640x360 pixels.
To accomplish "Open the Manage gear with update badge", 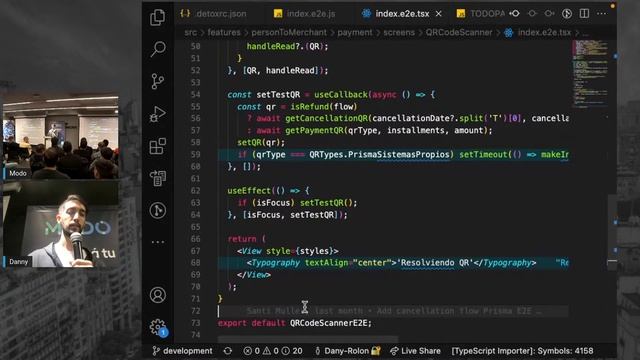I will [x=158, y=327].
